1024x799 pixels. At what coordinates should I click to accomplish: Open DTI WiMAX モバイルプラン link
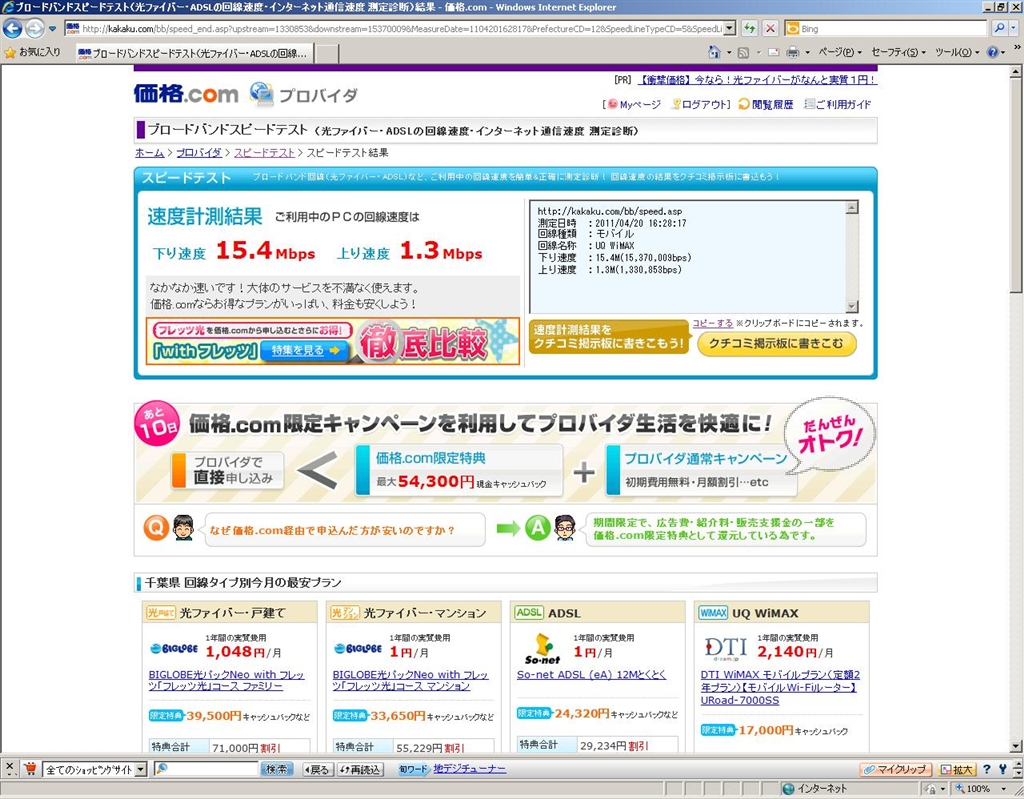(x=780, y=687)
